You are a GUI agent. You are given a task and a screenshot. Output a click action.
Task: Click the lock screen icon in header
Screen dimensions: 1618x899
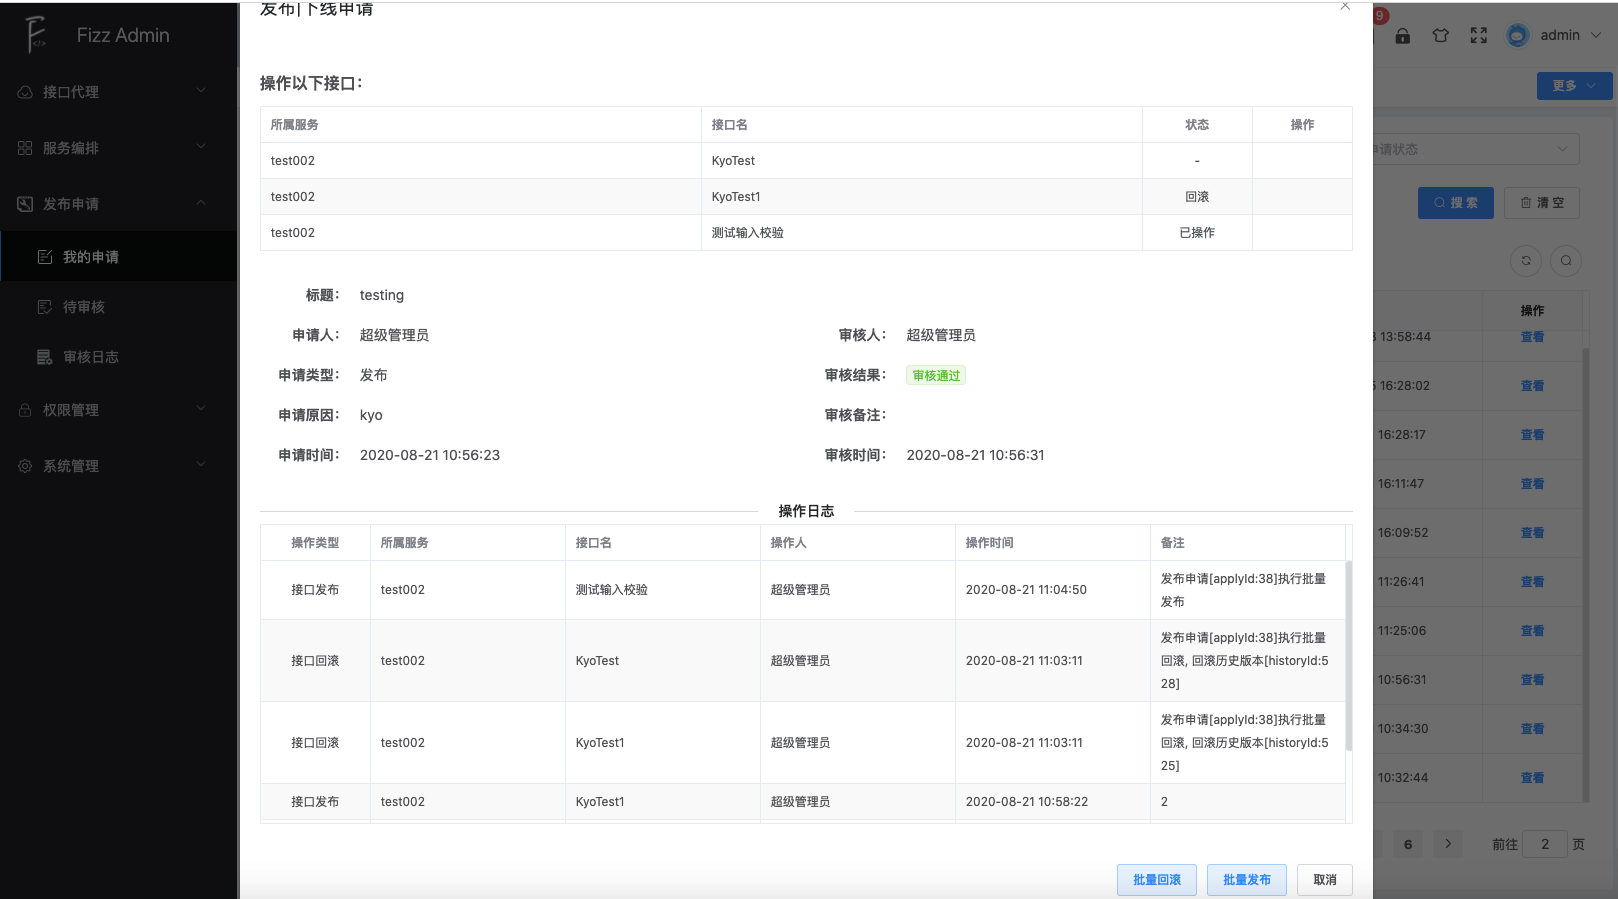coord(1403,36)
